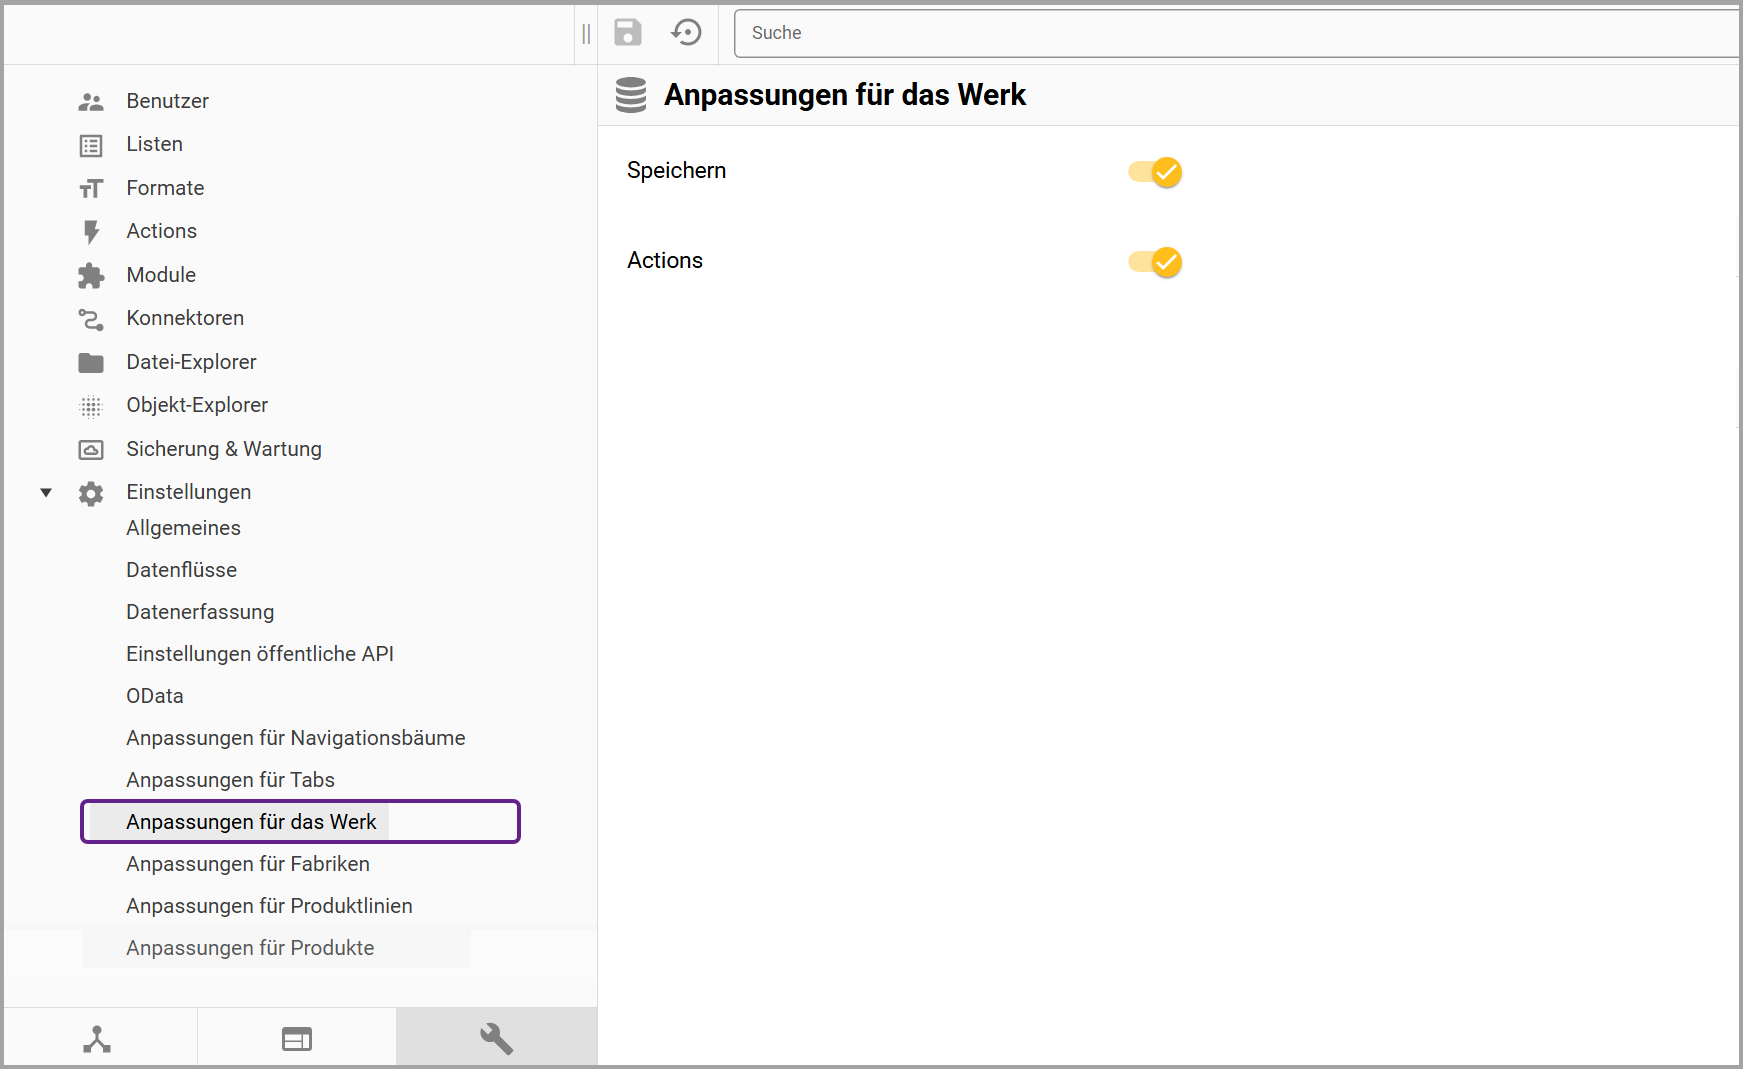Image resolution: width=1743 pixels, height=1069 pixels.
Task: Click the Sicherung & Wartung backup icon
Action: 91,450
